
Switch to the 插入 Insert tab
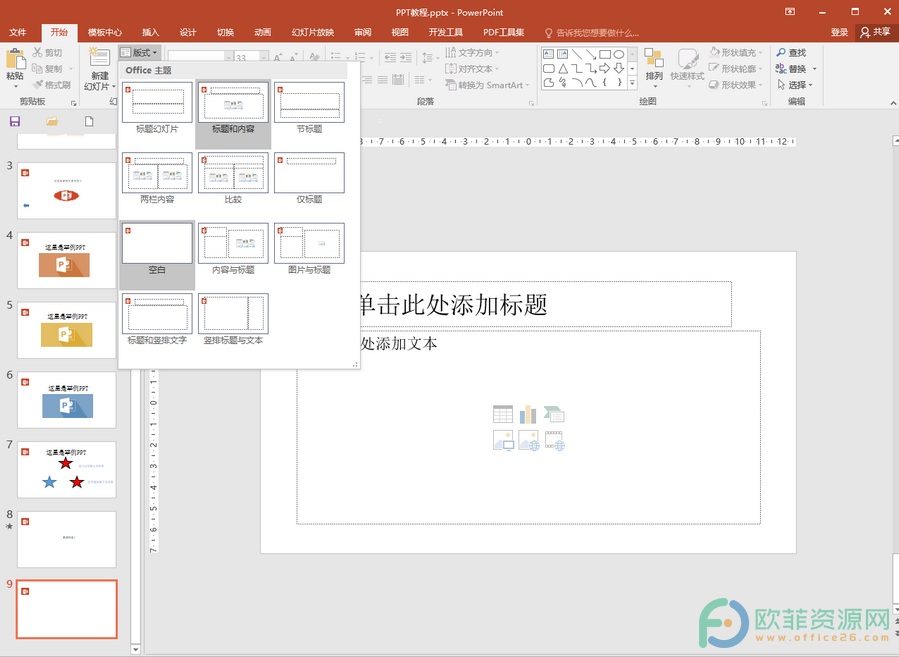click(x=150, y=32)
